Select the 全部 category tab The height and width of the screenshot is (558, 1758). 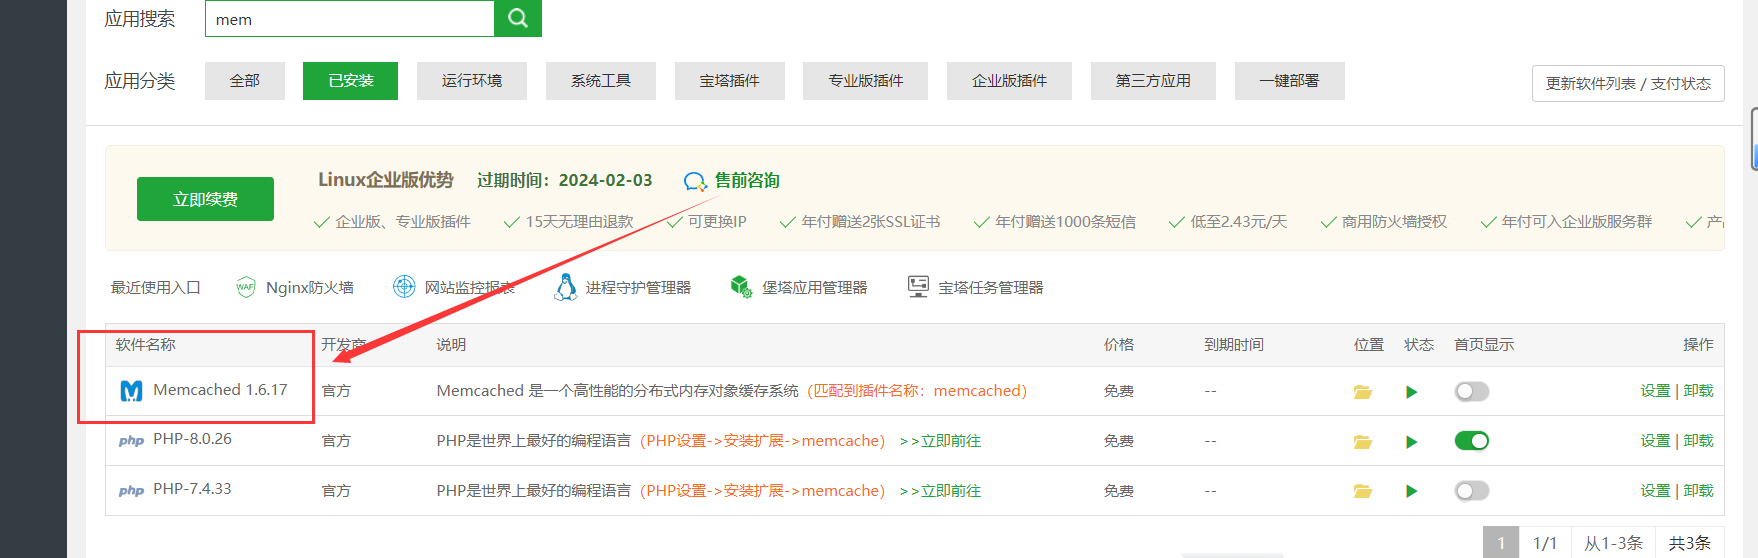click(245, 81)
